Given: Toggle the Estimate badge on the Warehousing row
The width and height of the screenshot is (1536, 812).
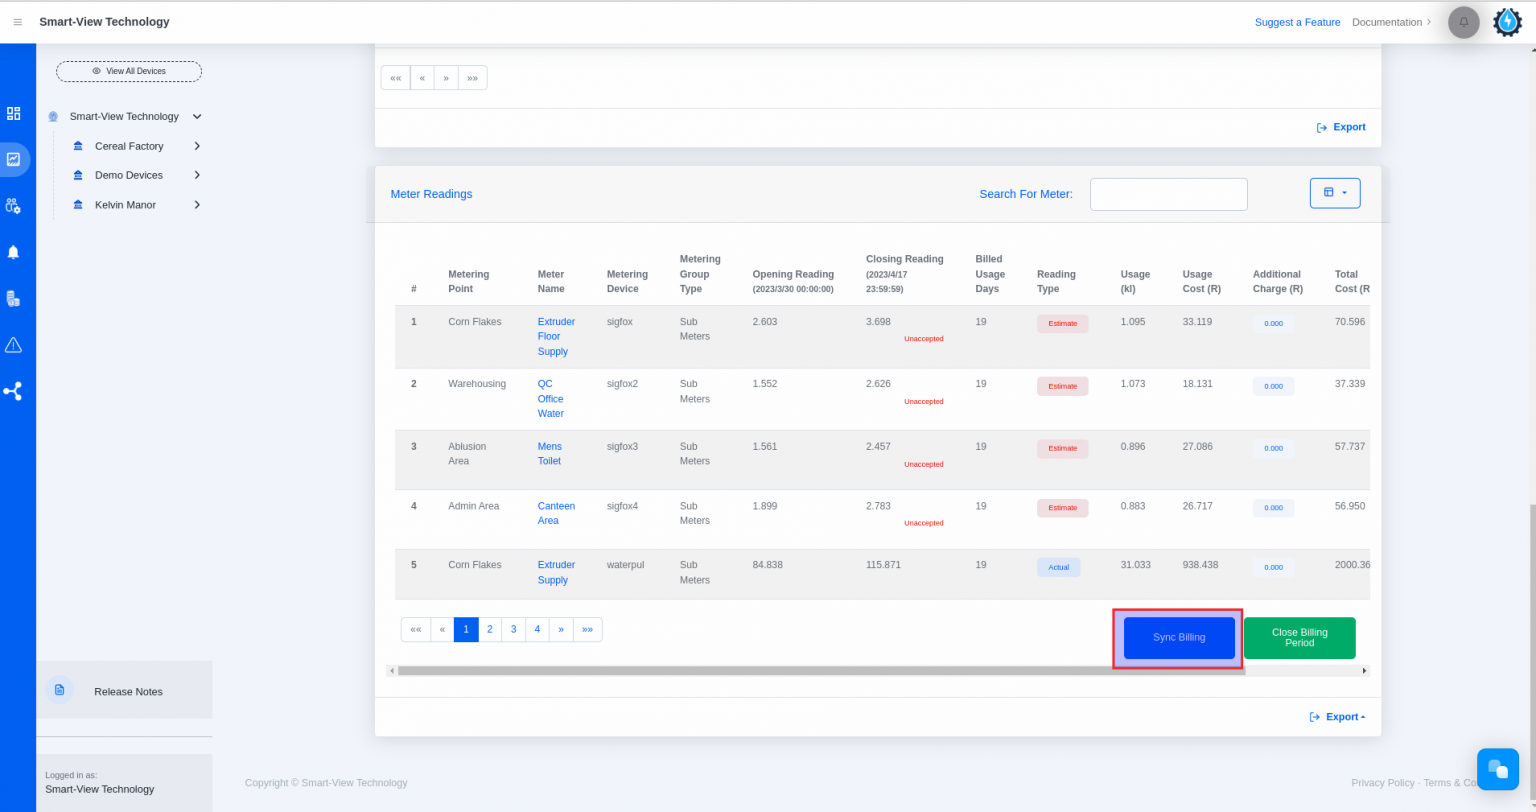Looking at the screenshot, I should tap(1062, 385).
